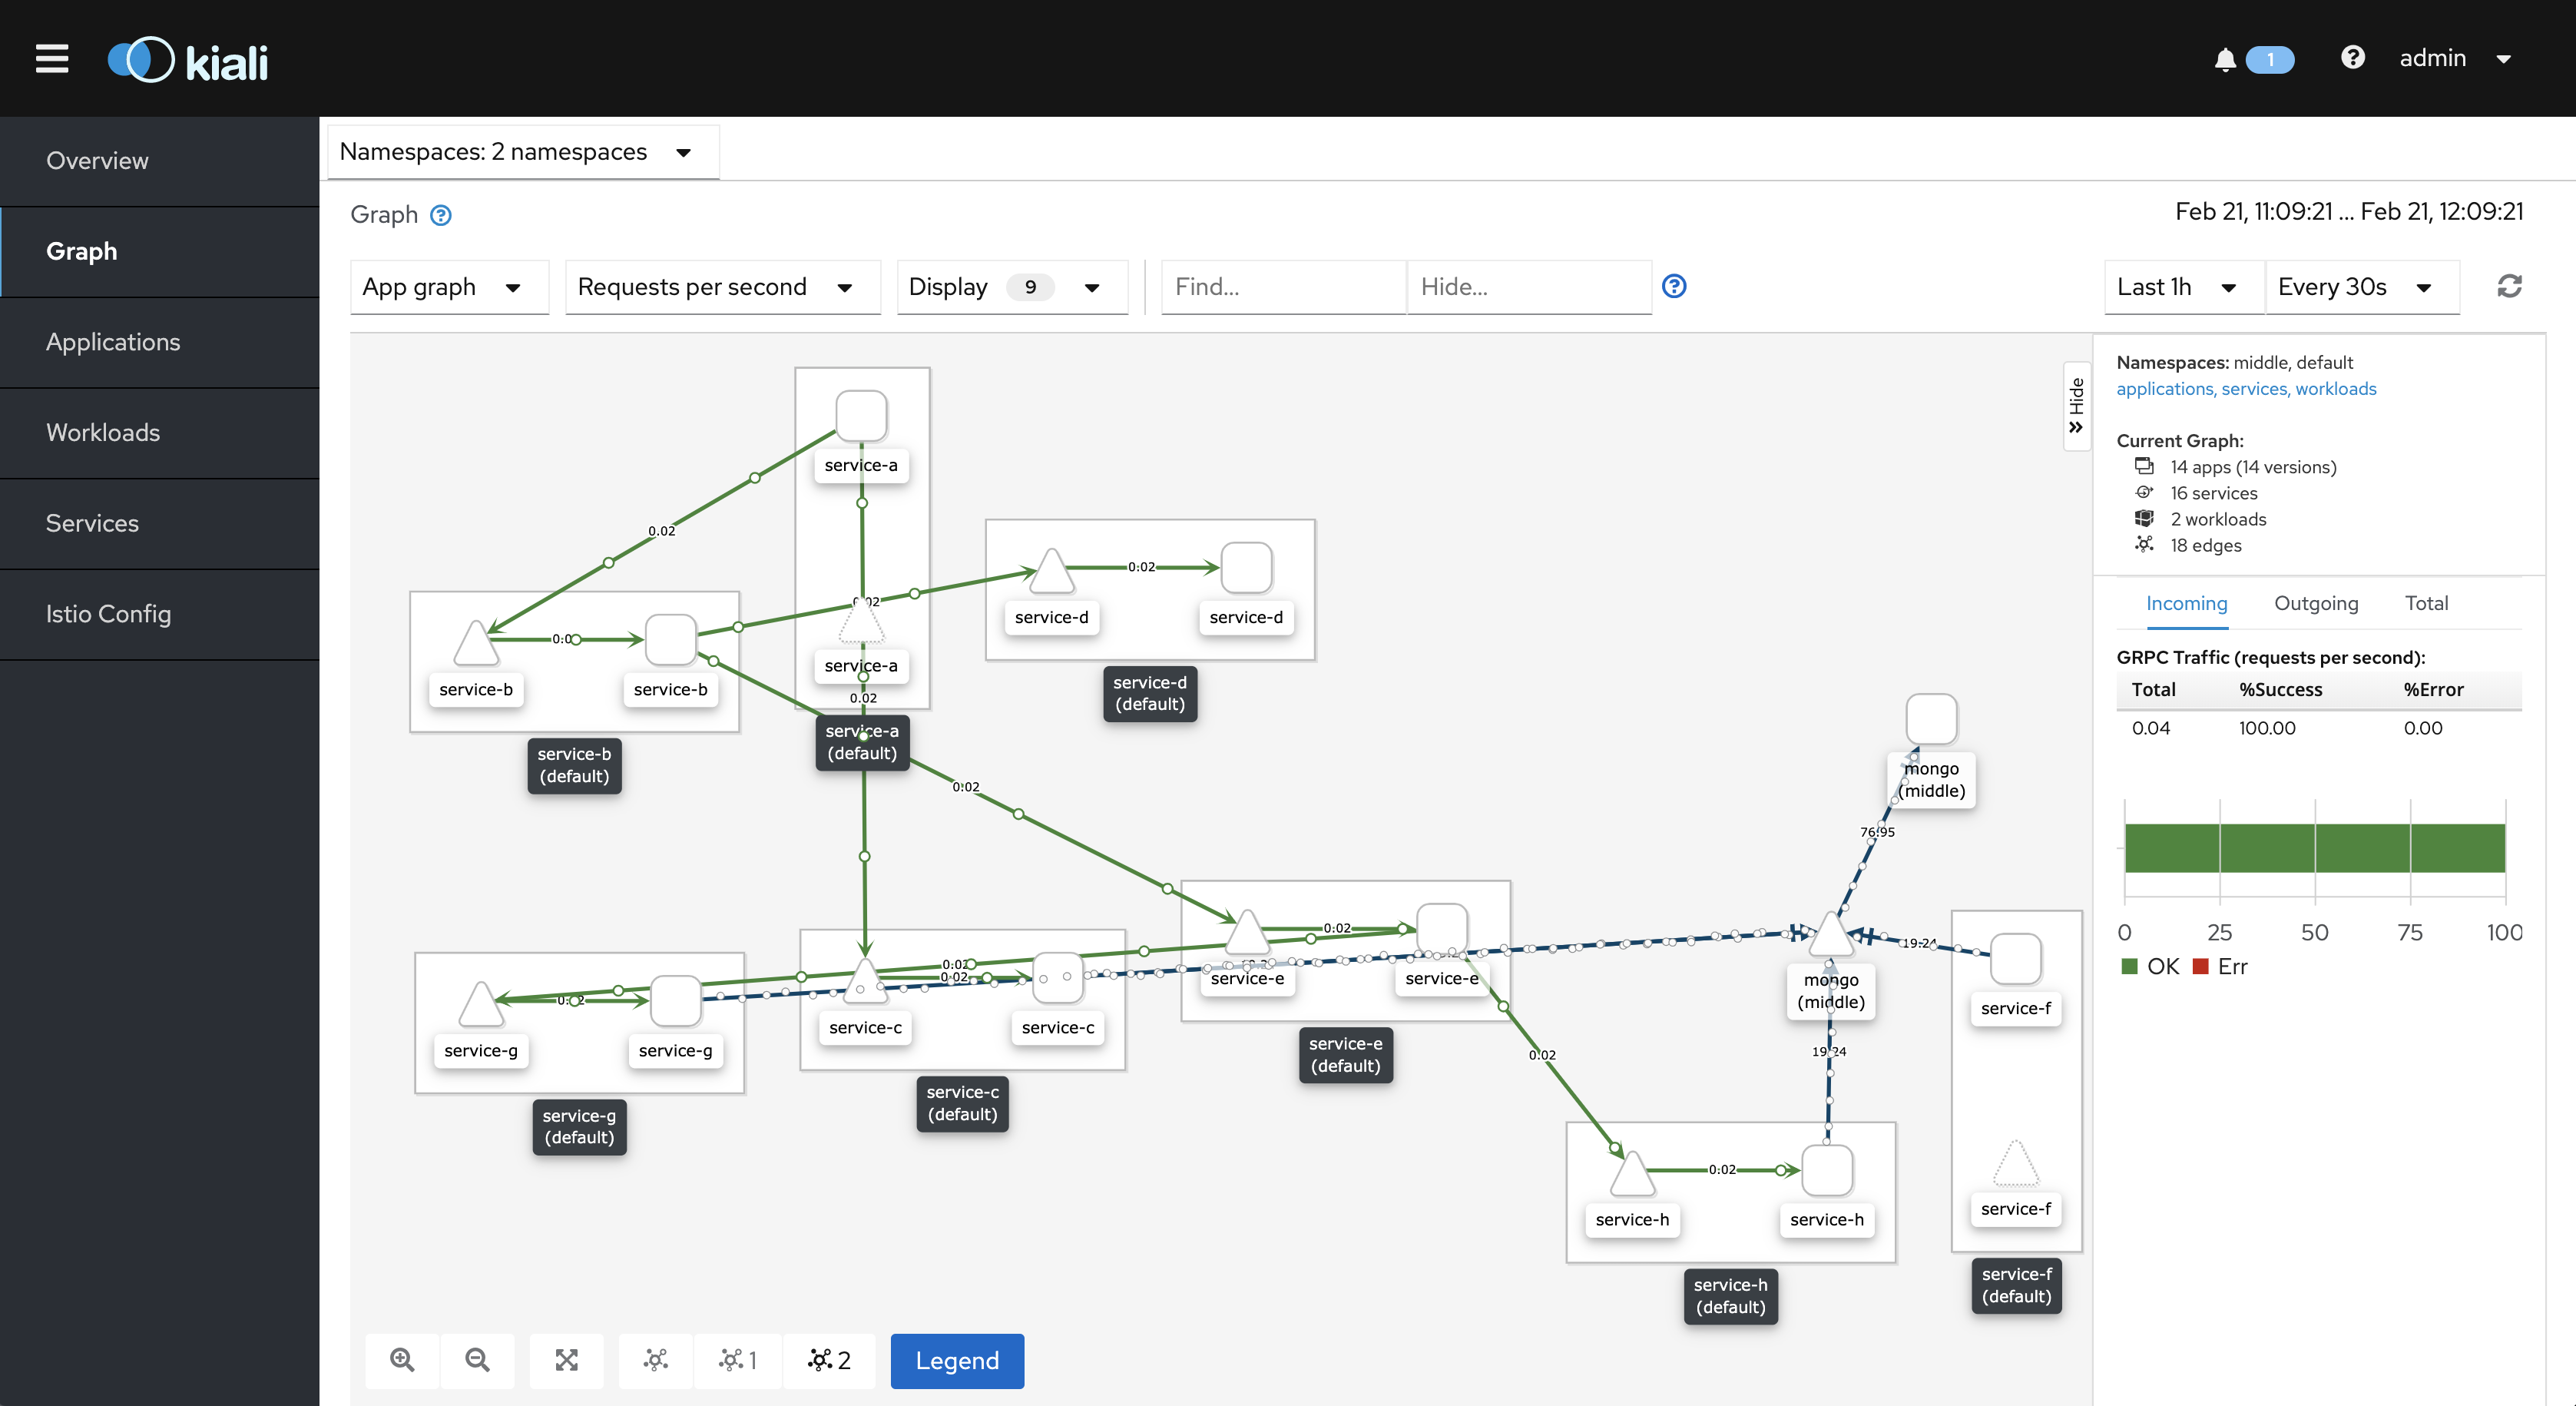Click the Legend button

click(956, 1360)
